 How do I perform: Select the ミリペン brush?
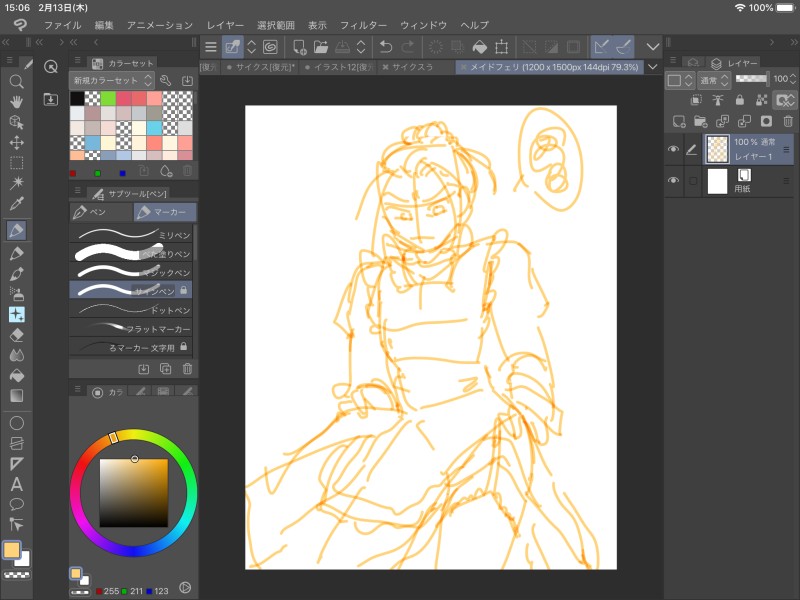click(131, 235)
